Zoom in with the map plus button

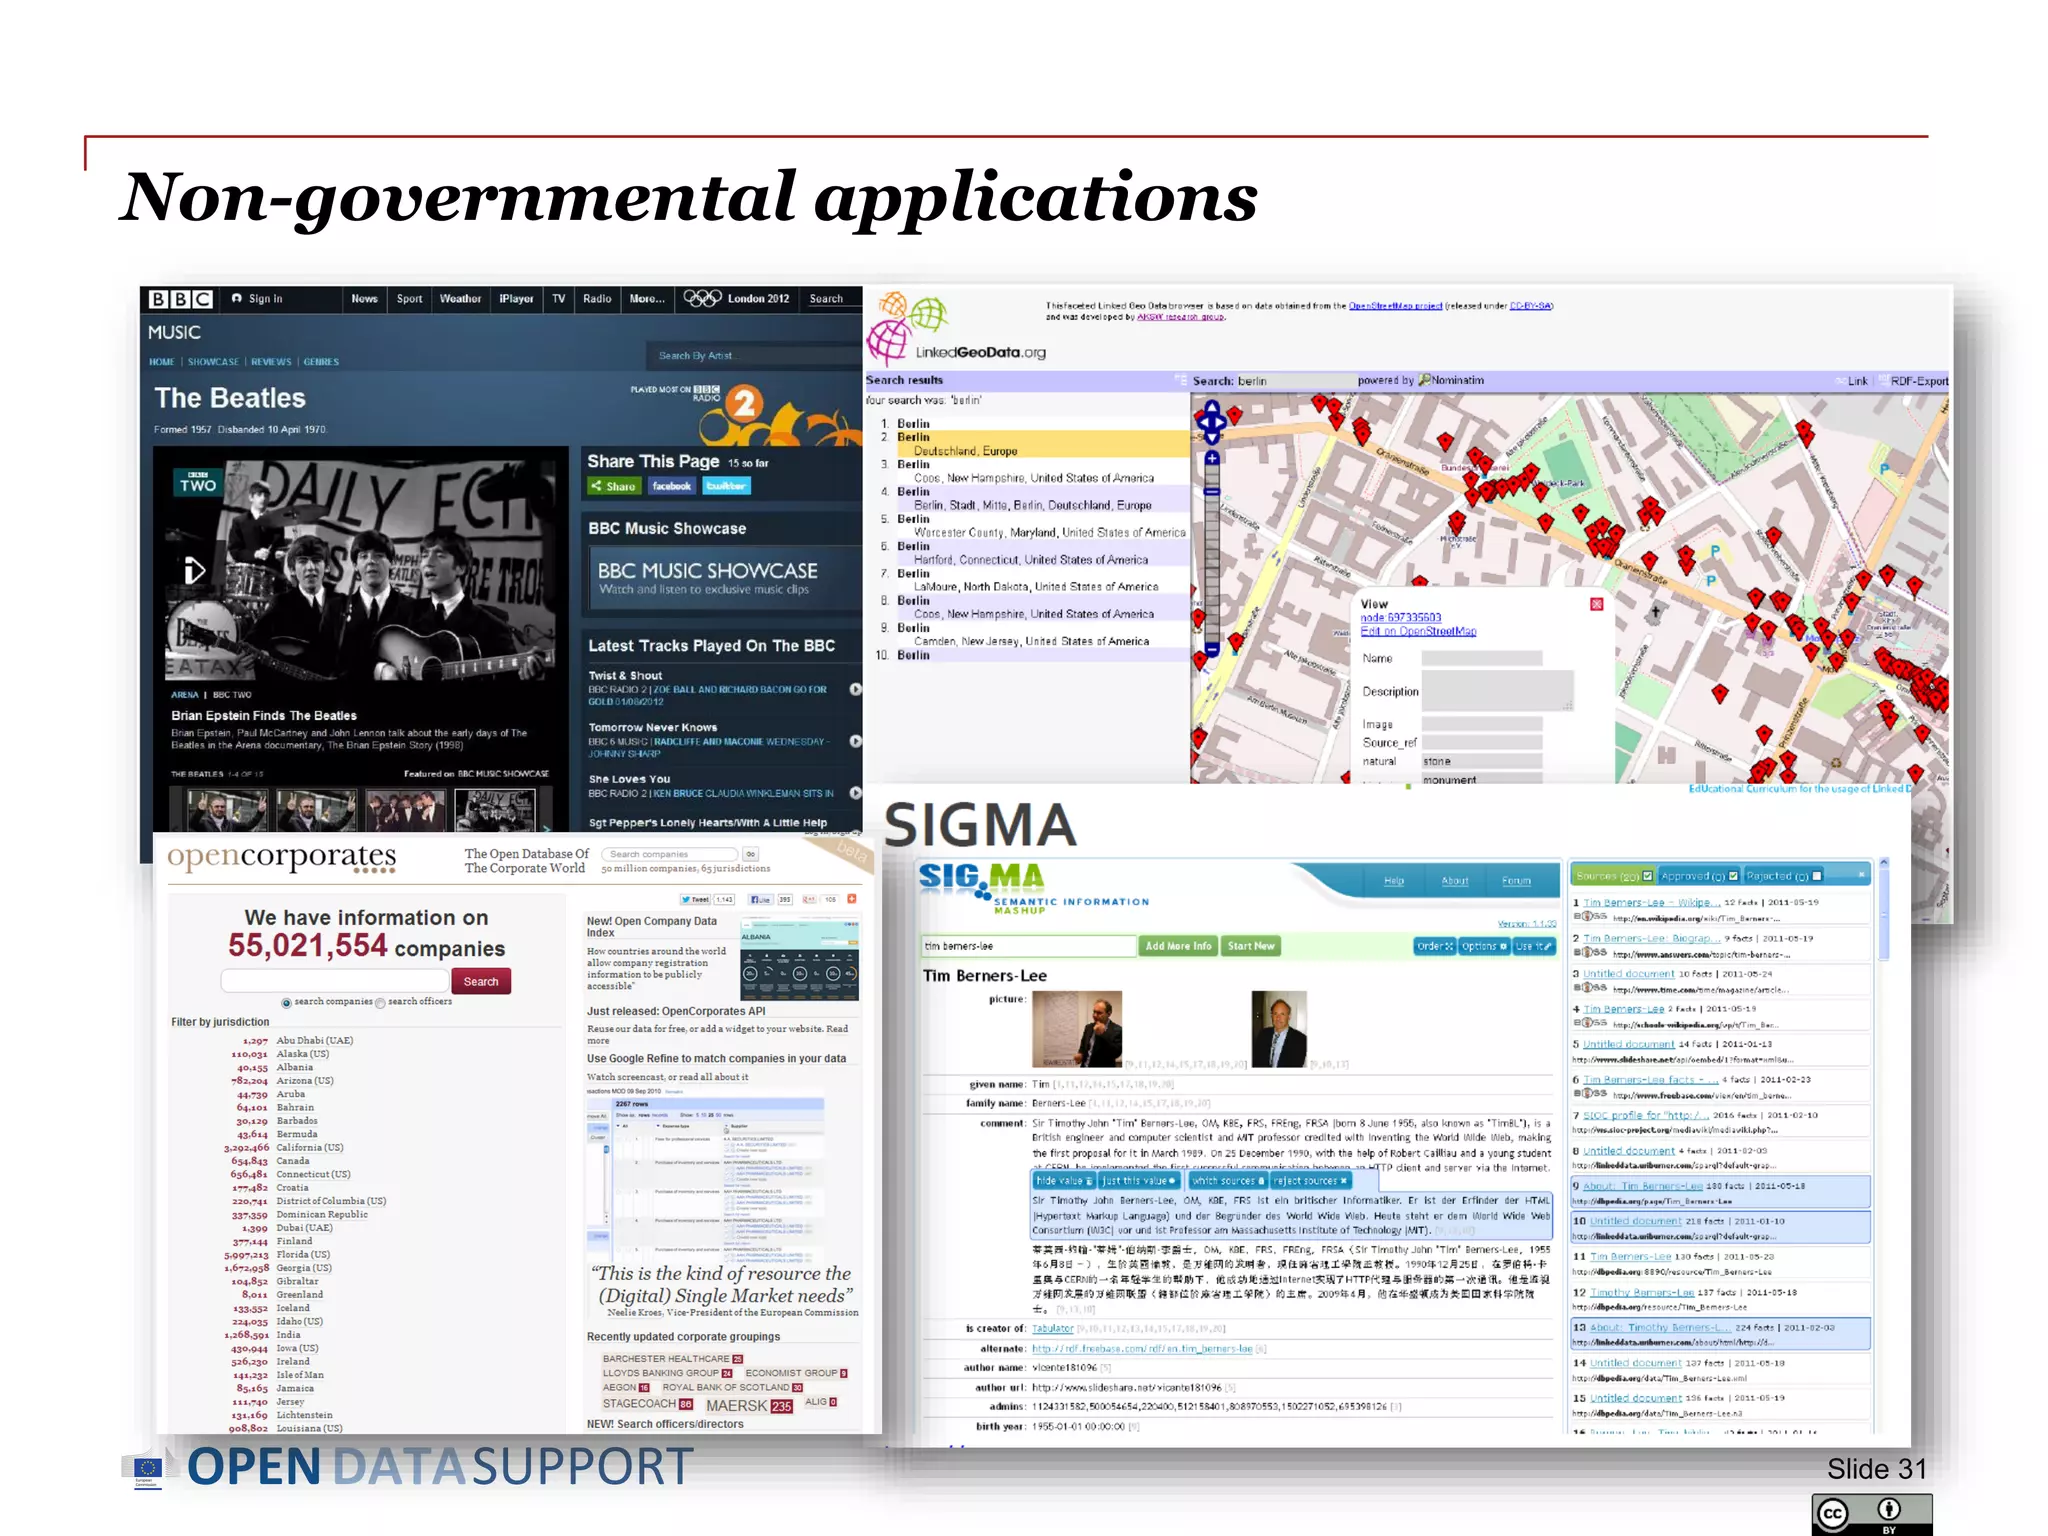click(x=1212, y=459)
